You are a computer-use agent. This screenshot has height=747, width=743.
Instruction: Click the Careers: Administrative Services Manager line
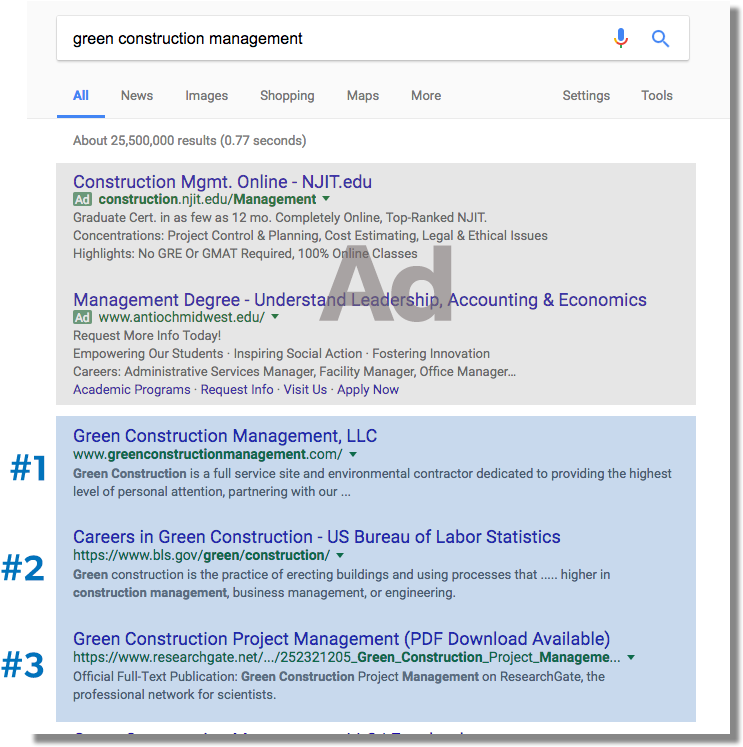(294, 372)
